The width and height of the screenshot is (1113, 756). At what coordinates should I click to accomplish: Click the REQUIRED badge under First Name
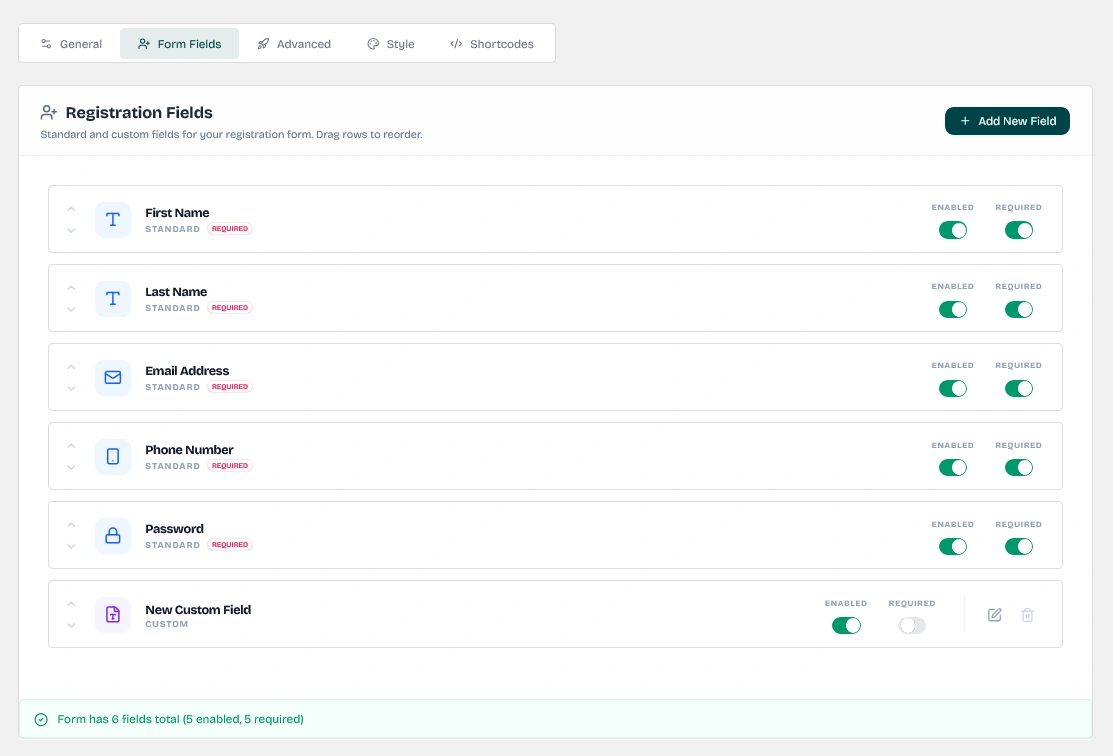pyautogui.click(x=230, y=229)
